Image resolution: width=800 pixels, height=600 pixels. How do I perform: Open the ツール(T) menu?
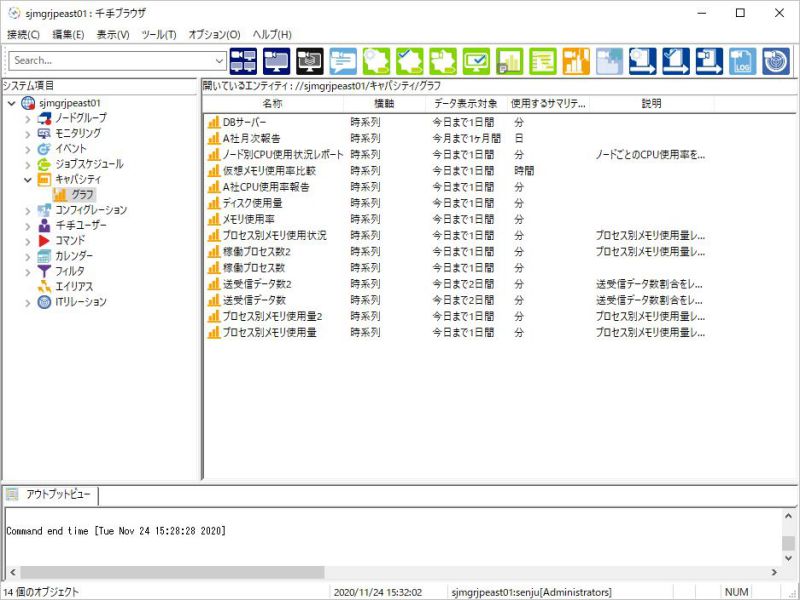click(x=159, y=35)
